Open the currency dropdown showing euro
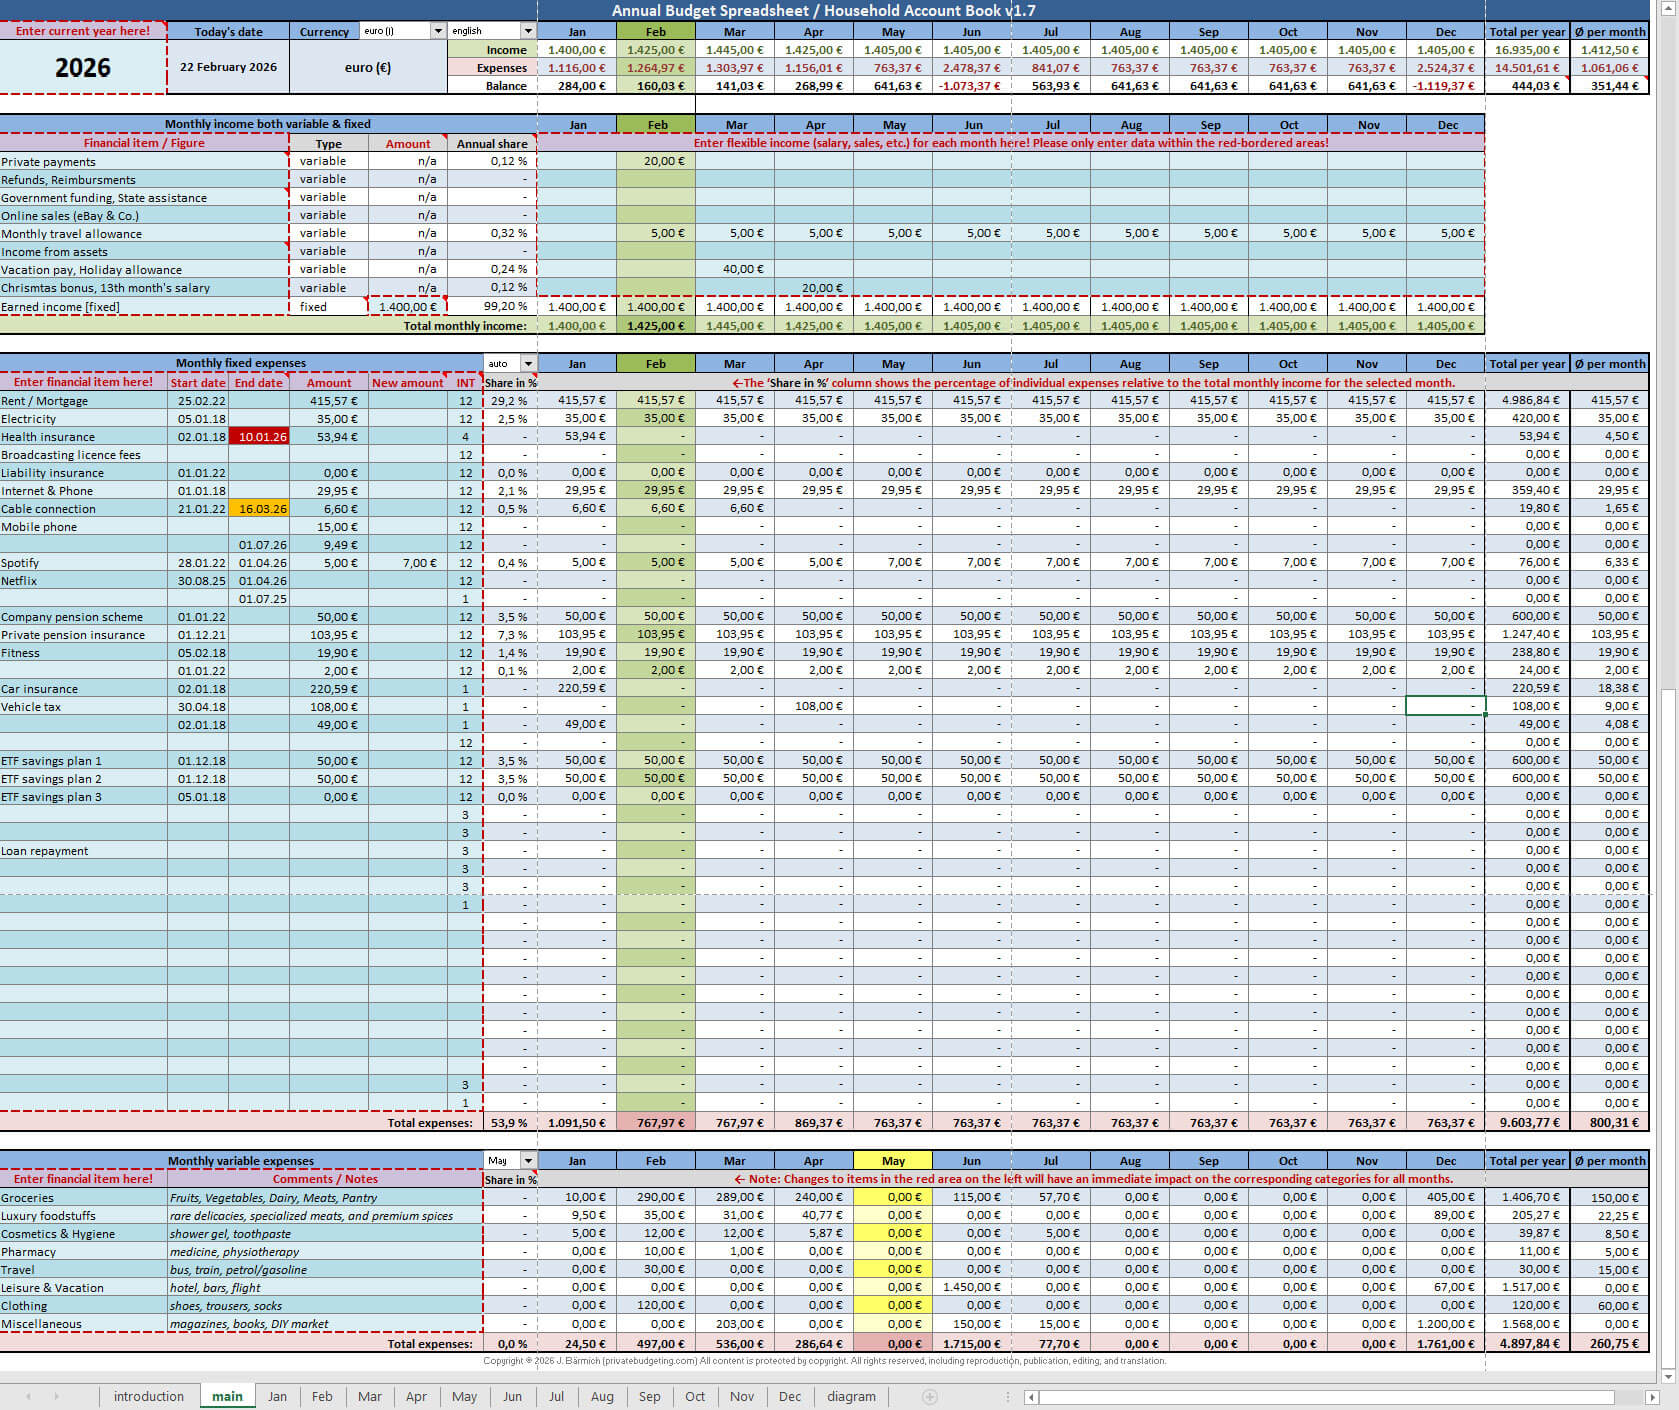This screenshot has width=1679, height=1410. [x=437, y=31]
